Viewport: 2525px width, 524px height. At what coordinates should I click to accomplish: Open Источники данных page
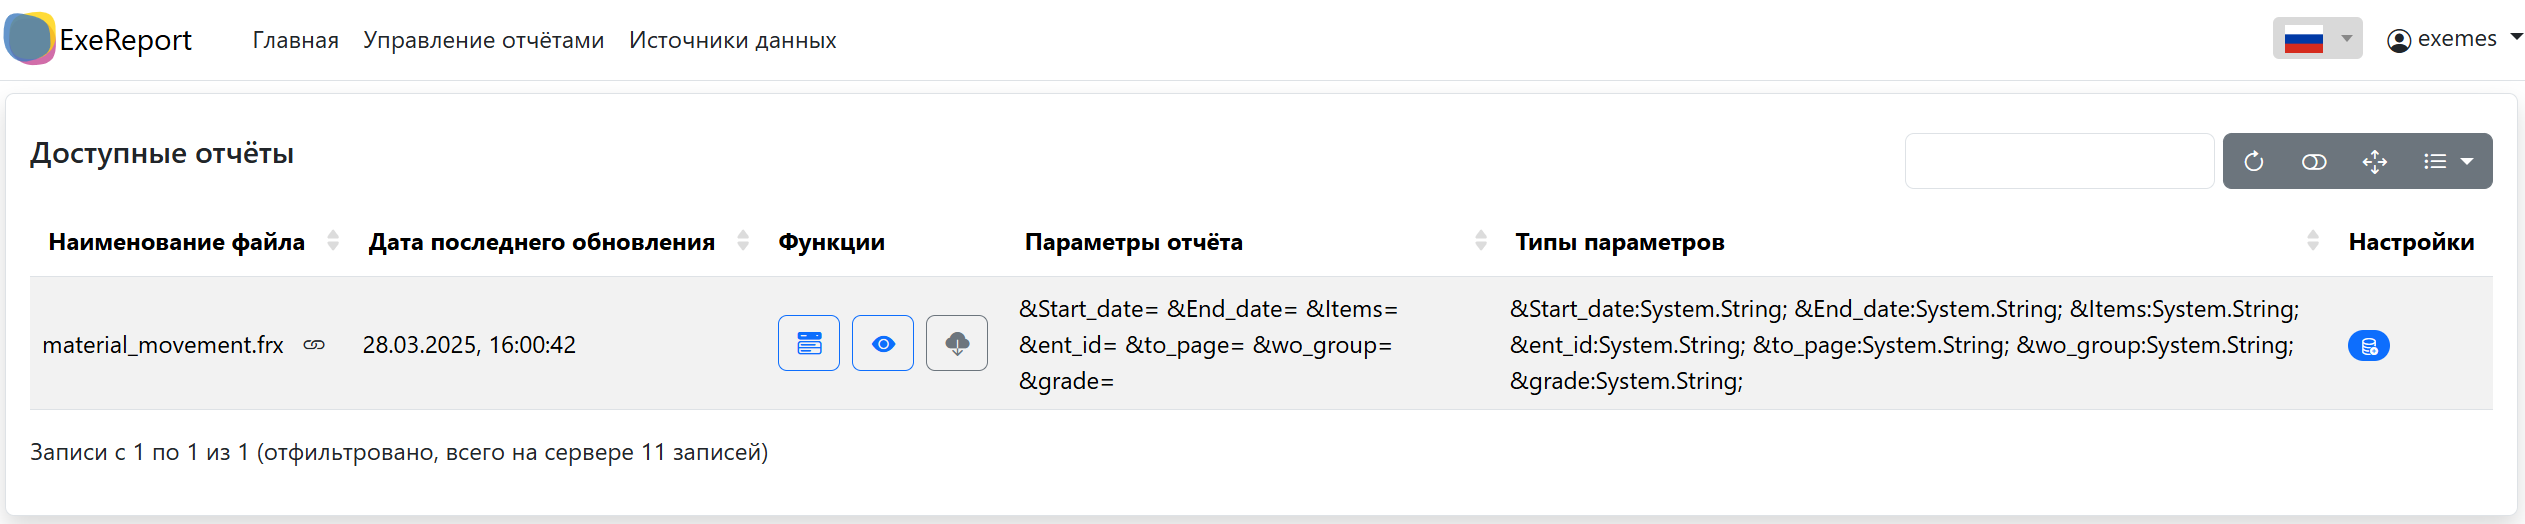click(x=732, y=40)
